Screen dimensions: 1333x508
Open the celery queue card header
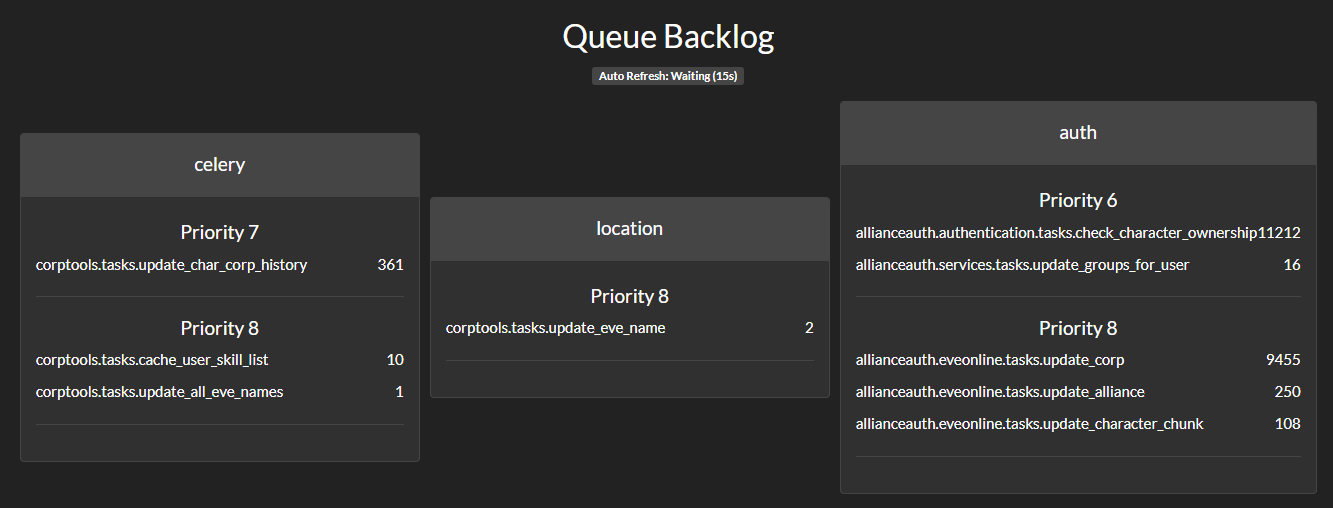219,165
